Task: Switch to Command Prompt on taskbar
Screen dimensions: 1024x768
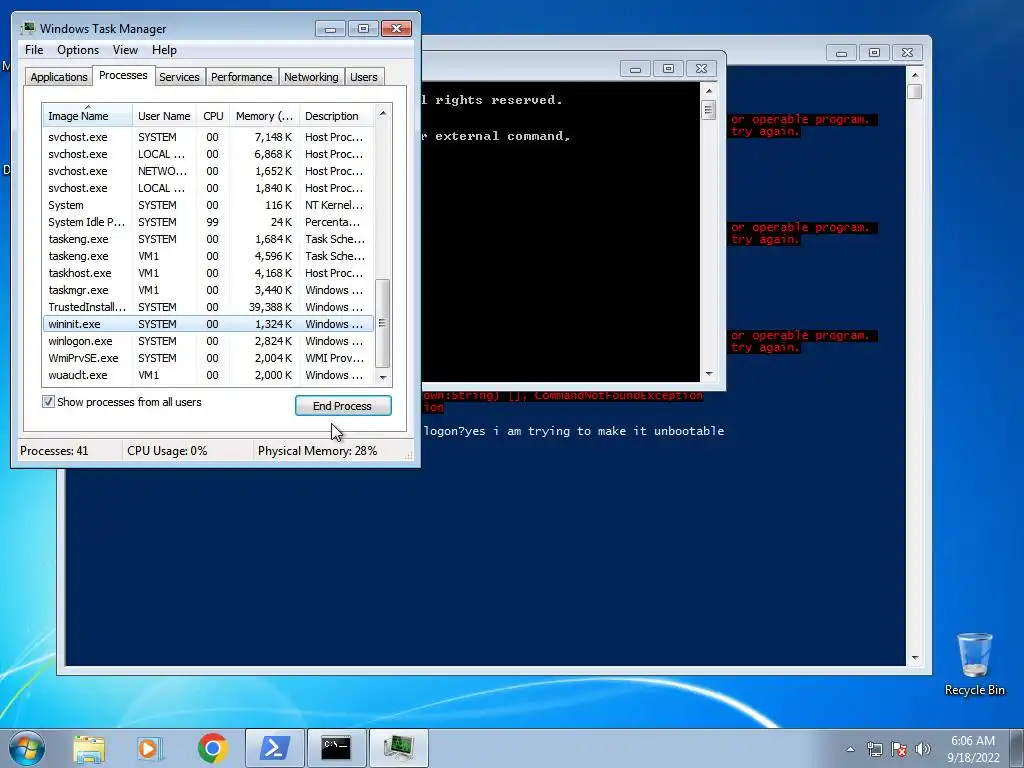Action: [x=336, y=748]
